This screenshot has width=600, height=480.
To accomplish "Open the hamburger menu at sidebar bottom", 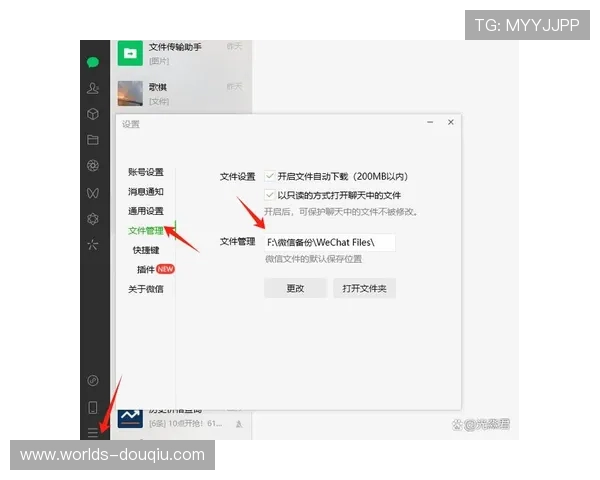I will click(93, 433).
